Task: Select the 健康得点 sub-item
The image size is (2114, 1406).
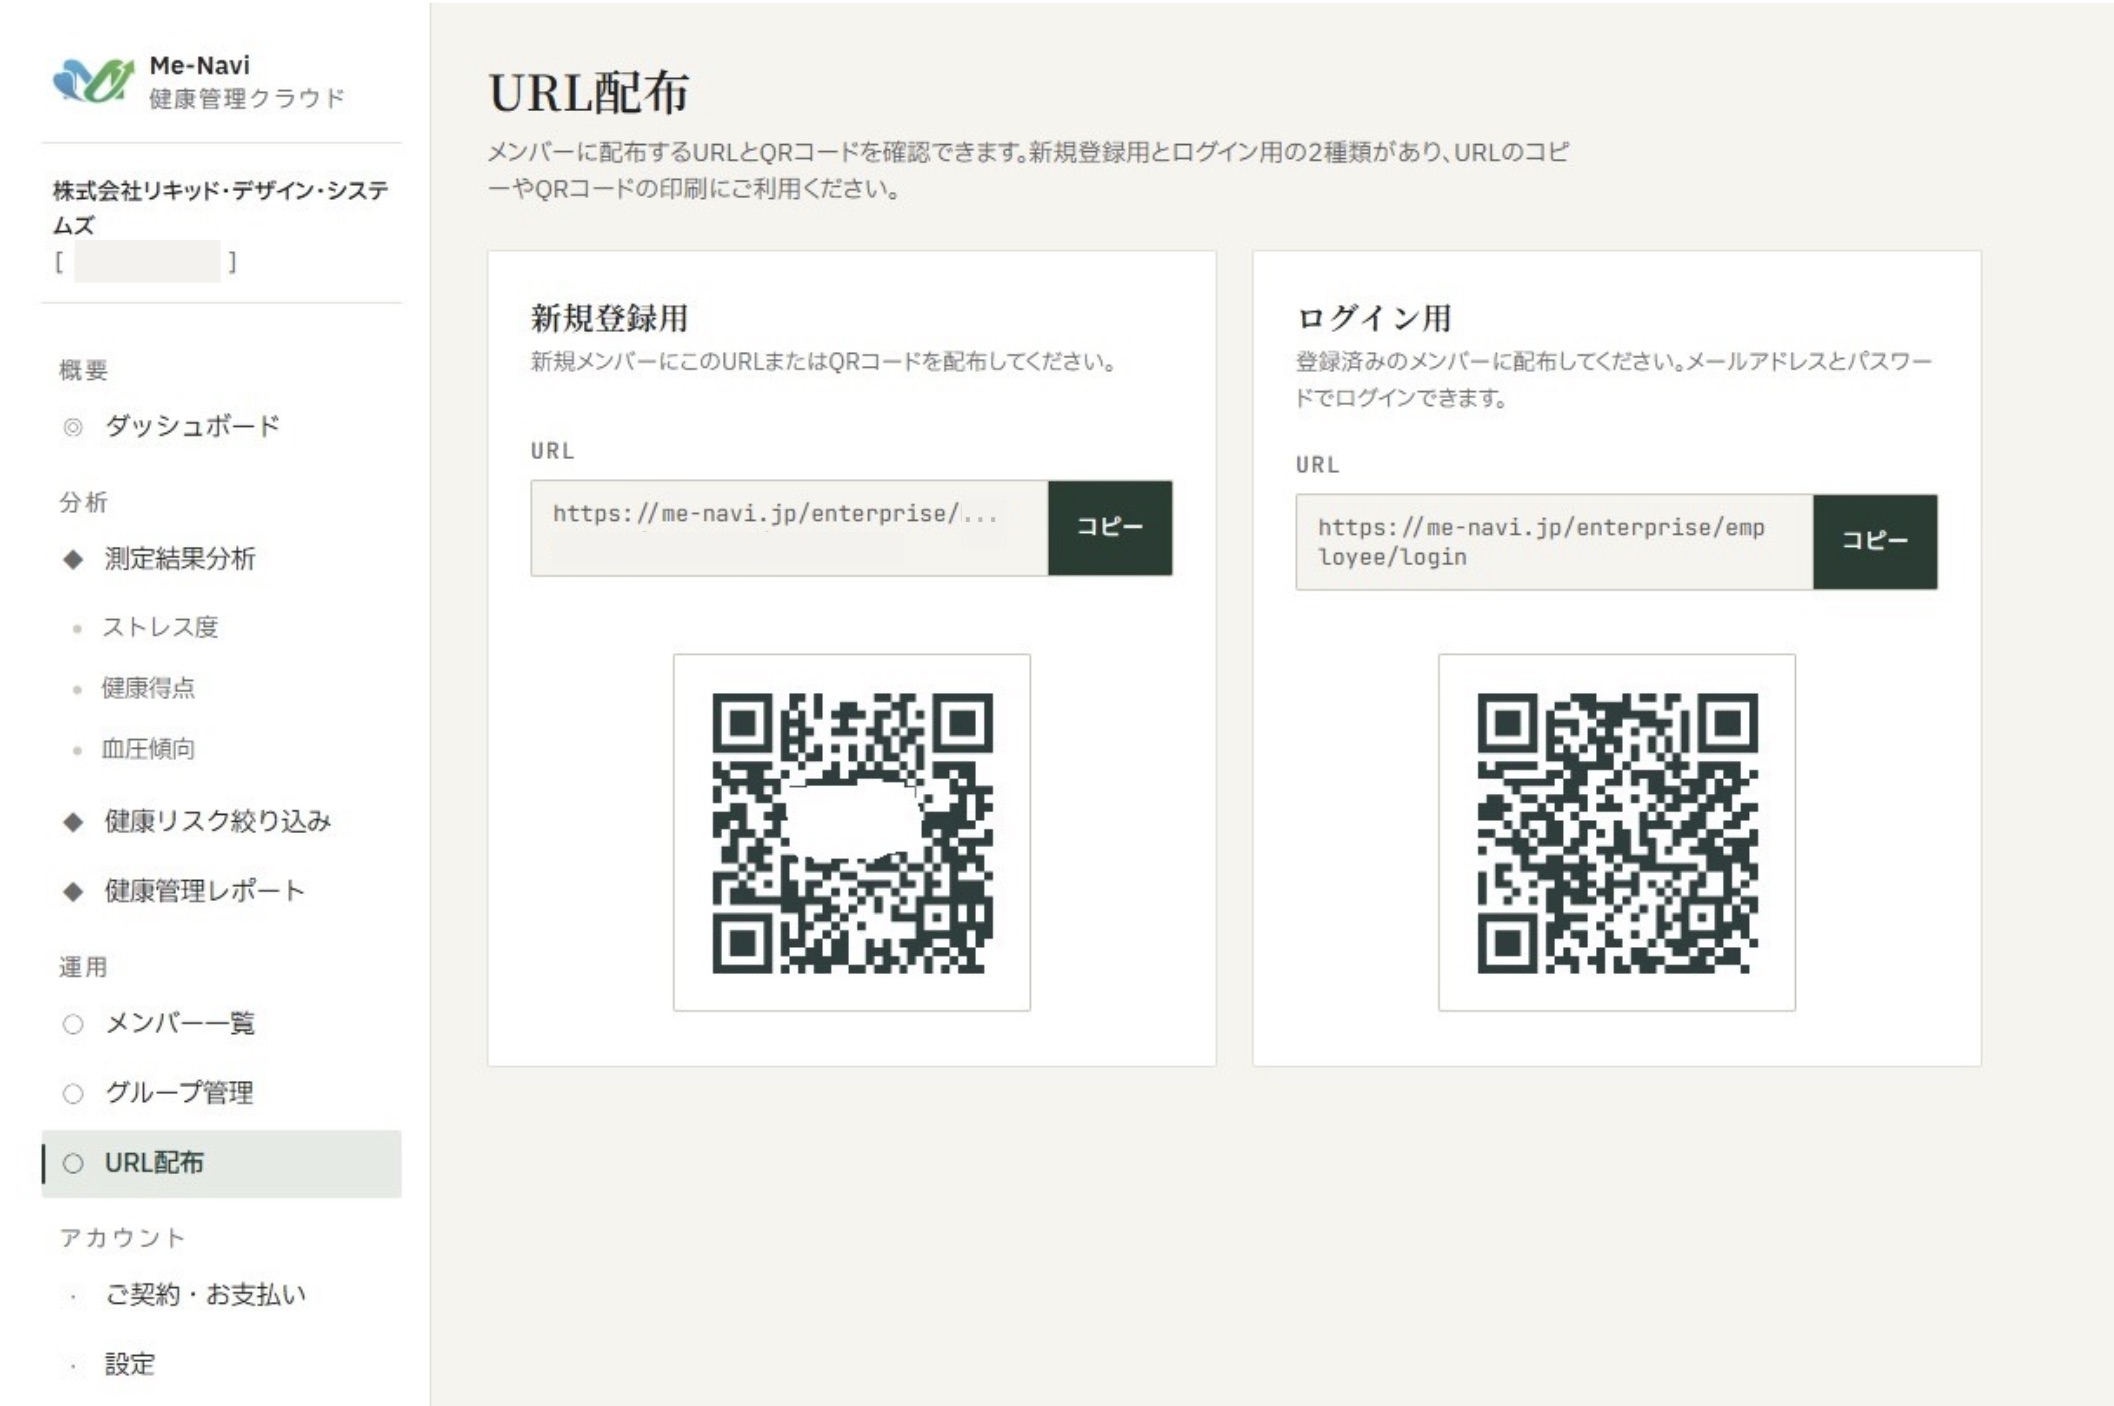Action: click(148, 688)
